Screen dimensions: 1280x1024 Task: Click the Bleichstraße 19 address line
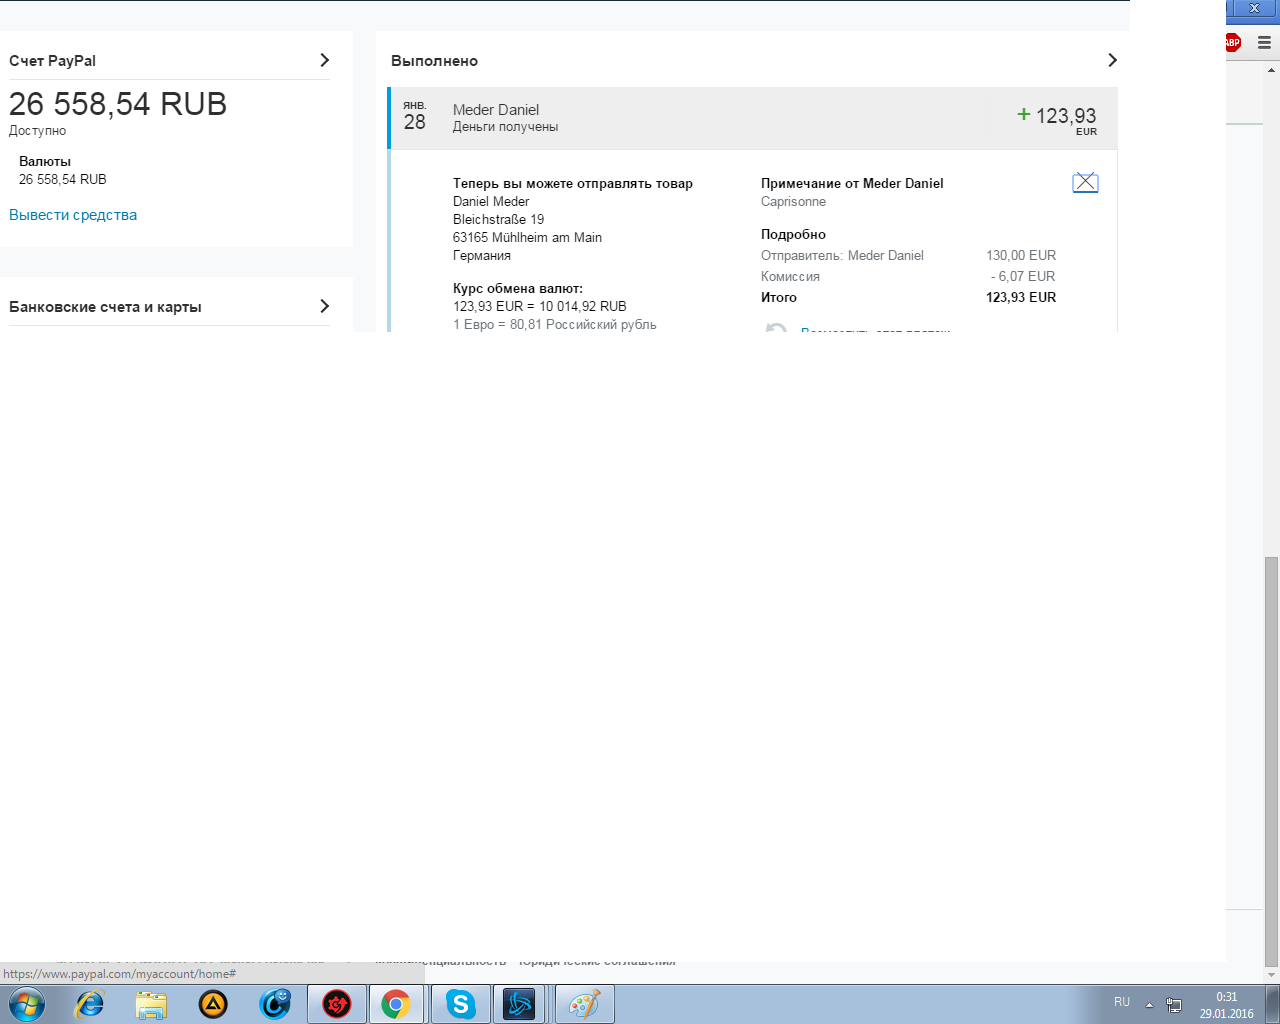(498, 219)
